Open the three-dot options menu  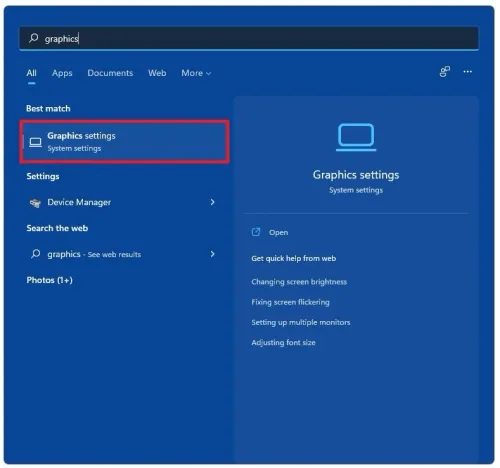point(468,72)
